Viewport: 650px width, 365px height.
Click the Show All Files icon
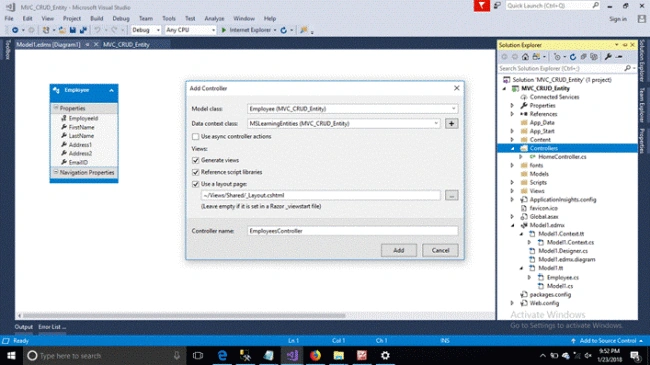594,57
